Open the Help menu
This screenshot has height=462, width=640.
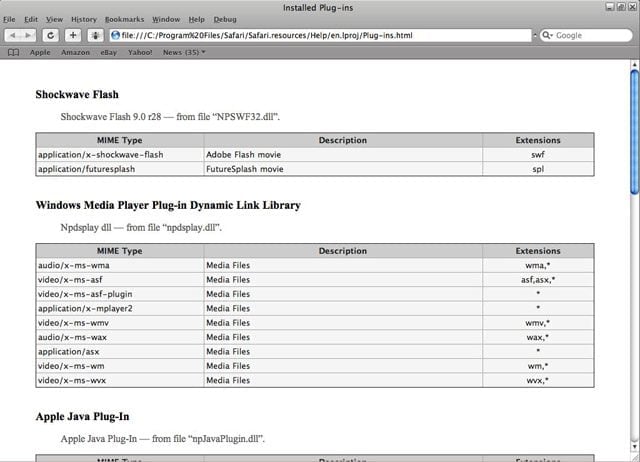196,19
